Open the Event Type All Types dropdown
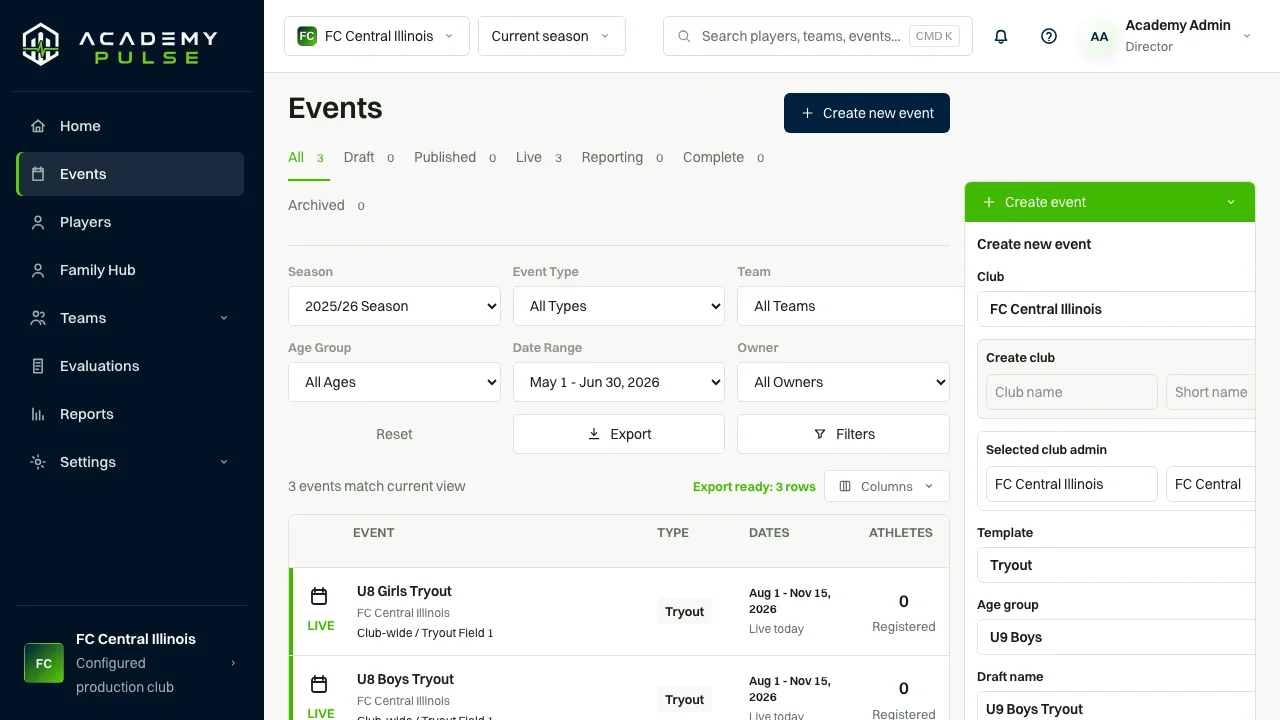The width and height of the screenshot is (1280, 720). coord(619,306)
